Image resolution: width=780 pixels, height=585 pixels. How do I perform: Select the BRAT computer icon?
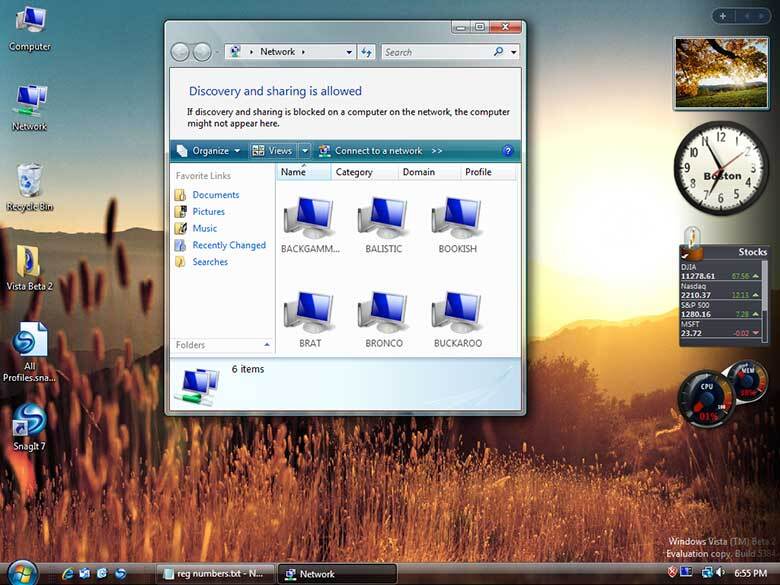310,319
